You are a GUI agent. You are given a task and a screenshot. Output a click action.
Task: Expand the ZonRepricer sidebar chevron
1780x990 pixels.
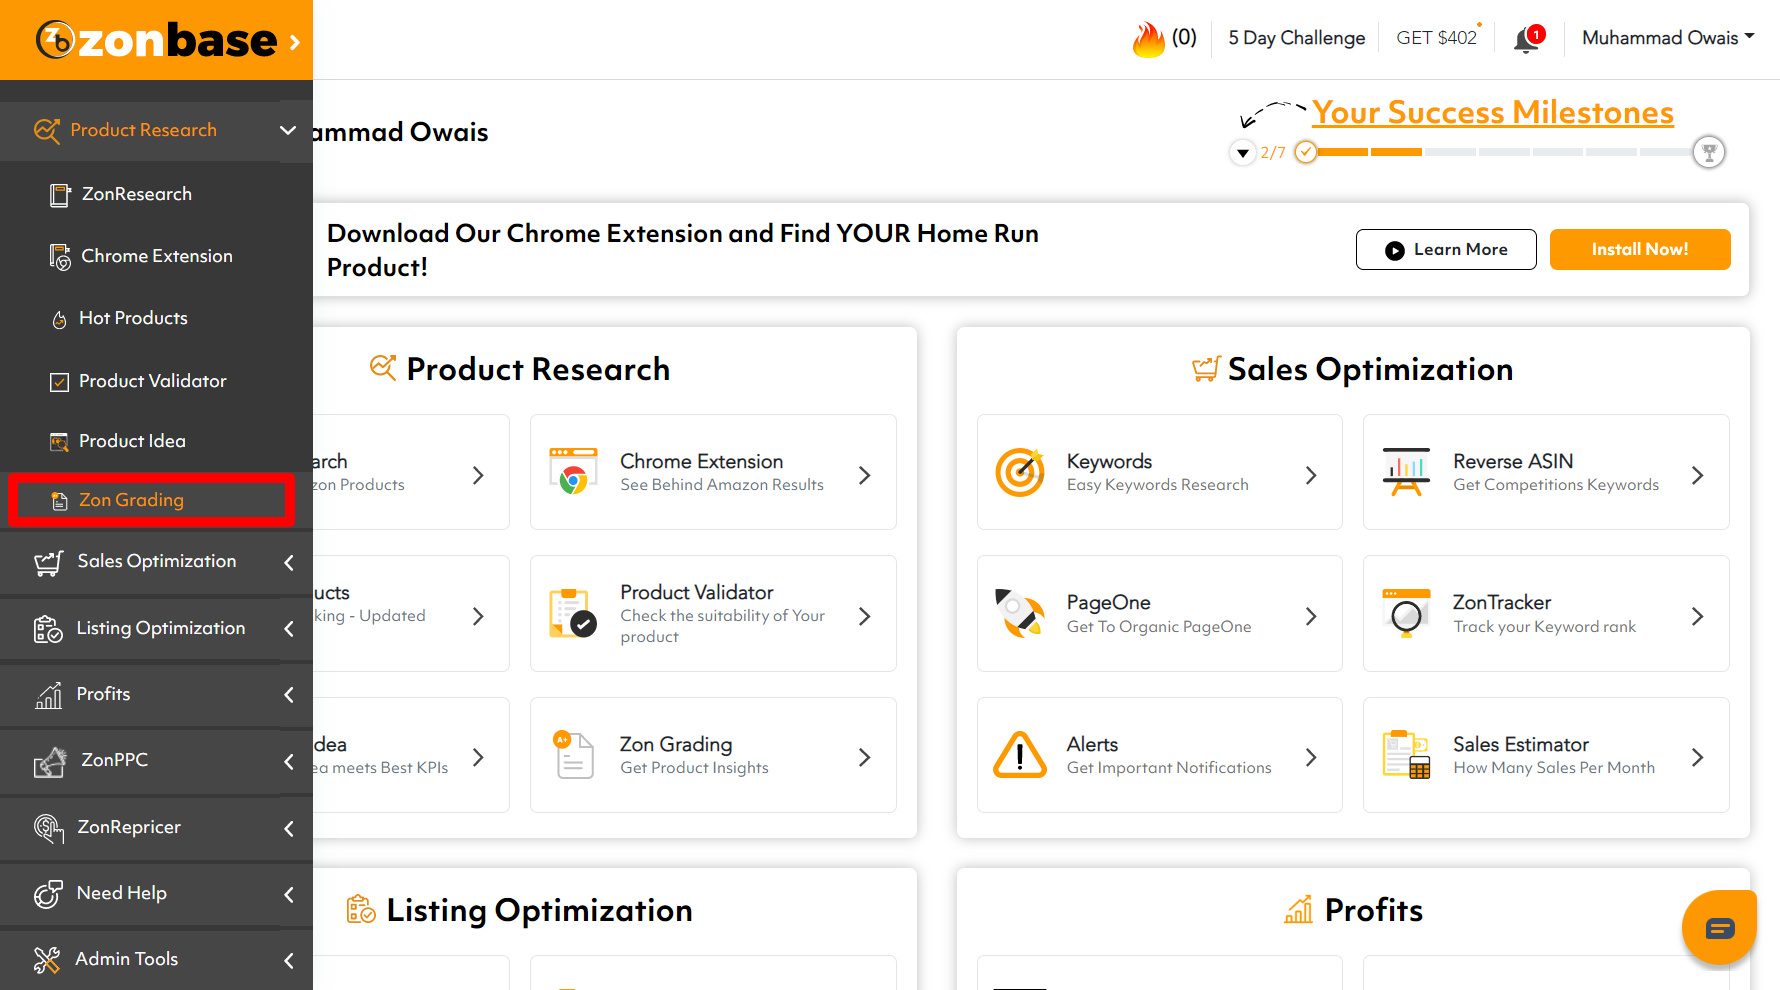[x=289, y=828]
